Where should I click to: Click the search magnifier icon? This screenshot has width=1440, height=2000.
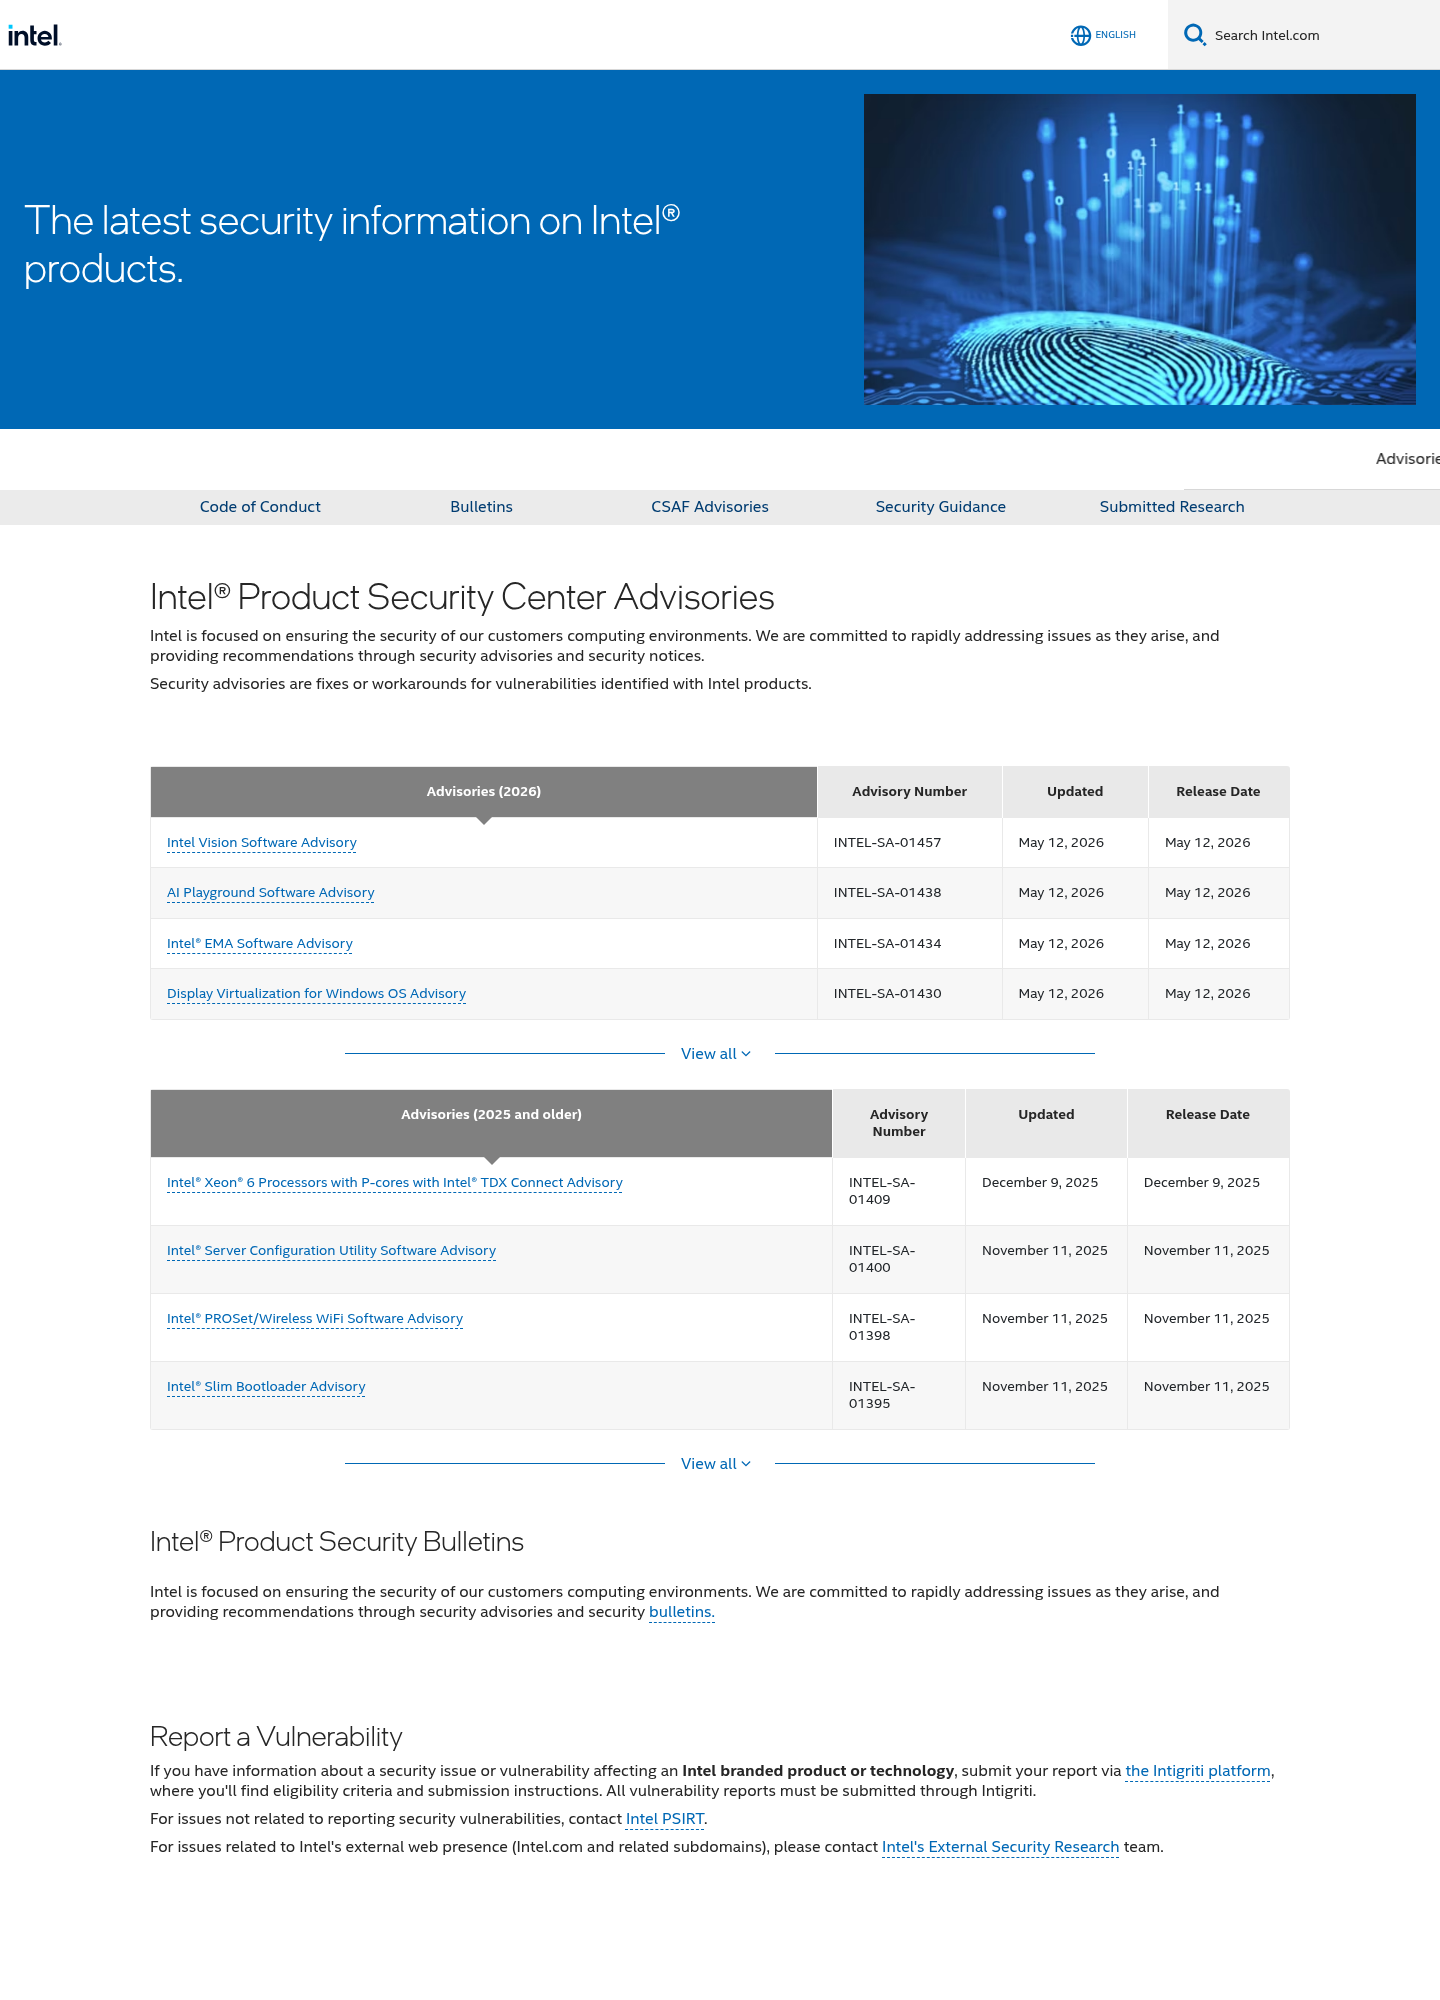[x=1195, y=35]
